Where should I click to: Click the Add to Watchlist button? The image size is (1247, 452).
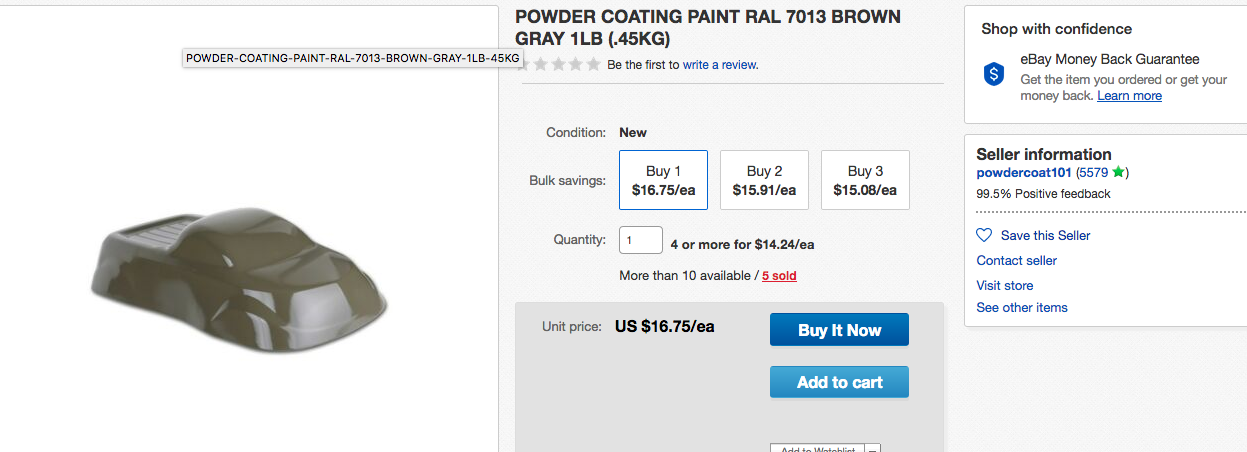817,449
